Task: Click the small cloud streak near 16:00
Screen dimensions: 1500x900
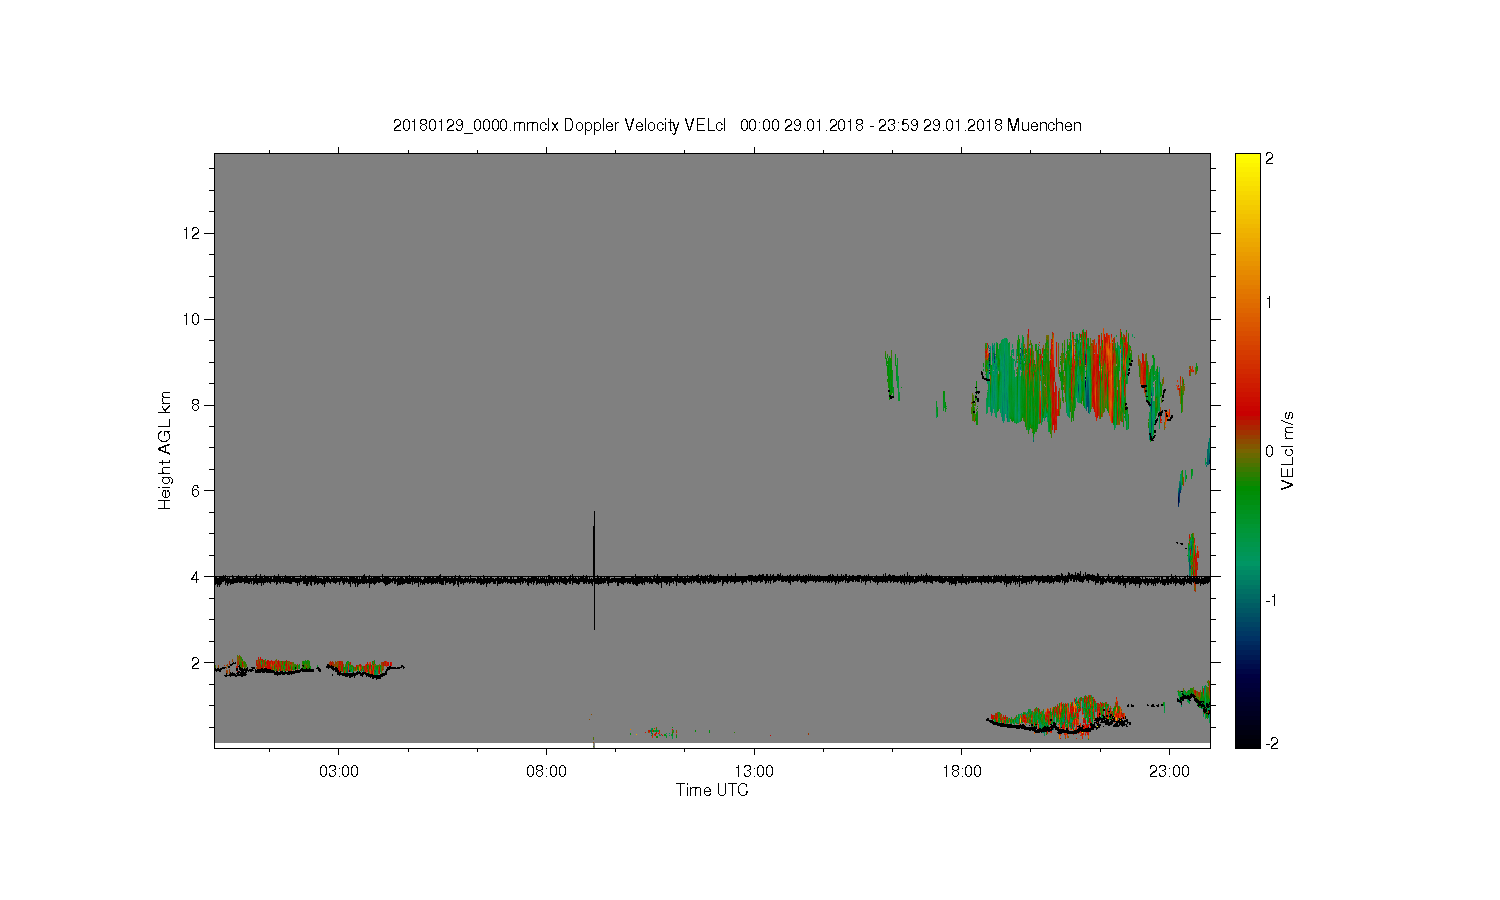Action: [892, 375]
